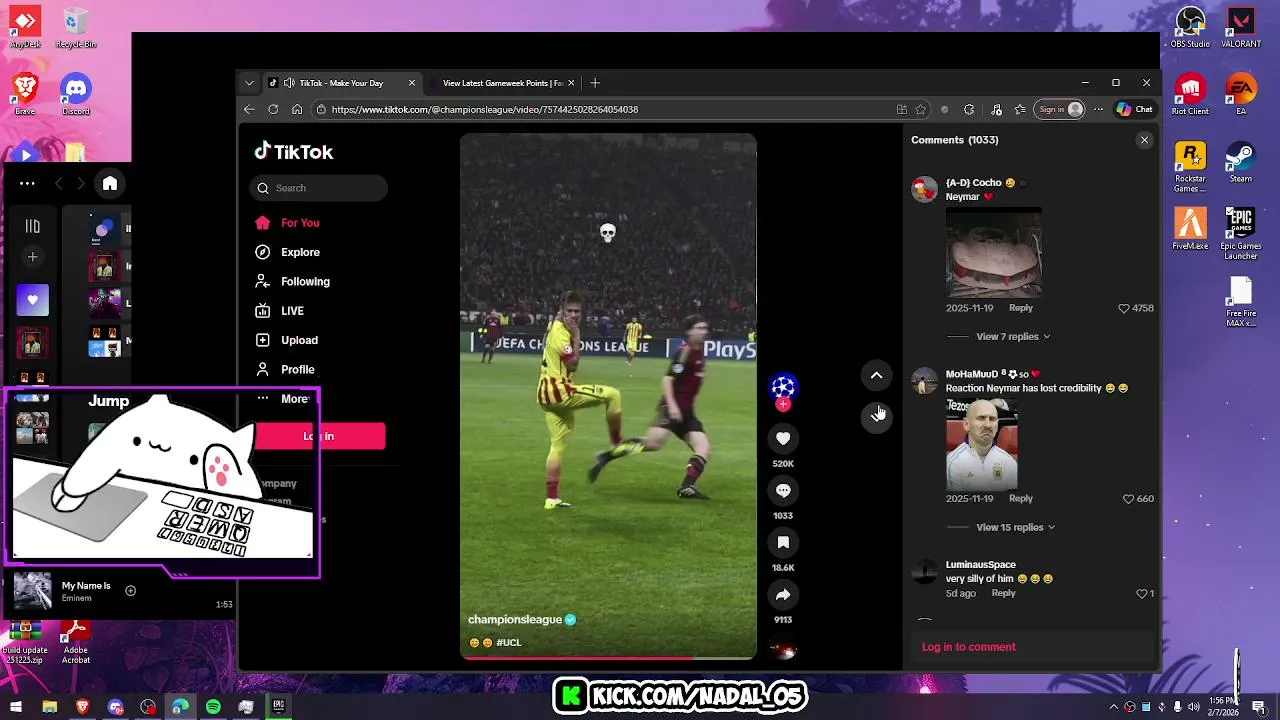Open comments via speech bubble icon
This screenshot has width=1280, height=720.
(x=783, y=490)
